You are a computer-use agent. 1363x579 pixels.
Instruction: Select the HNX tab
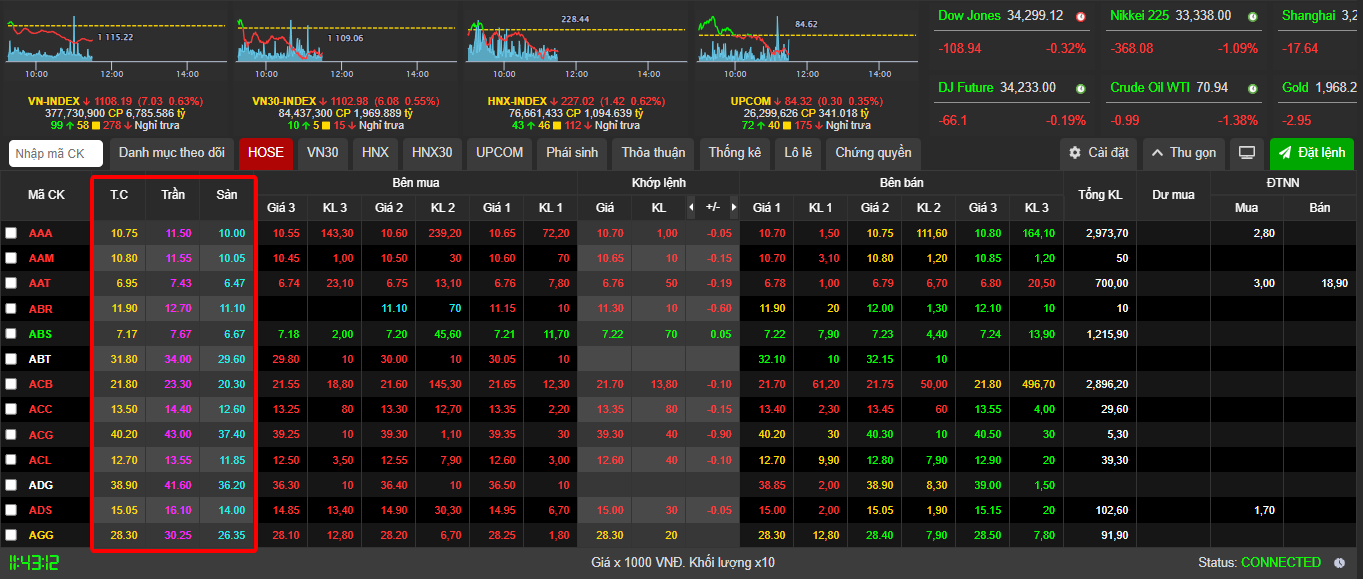pos(375,153)
